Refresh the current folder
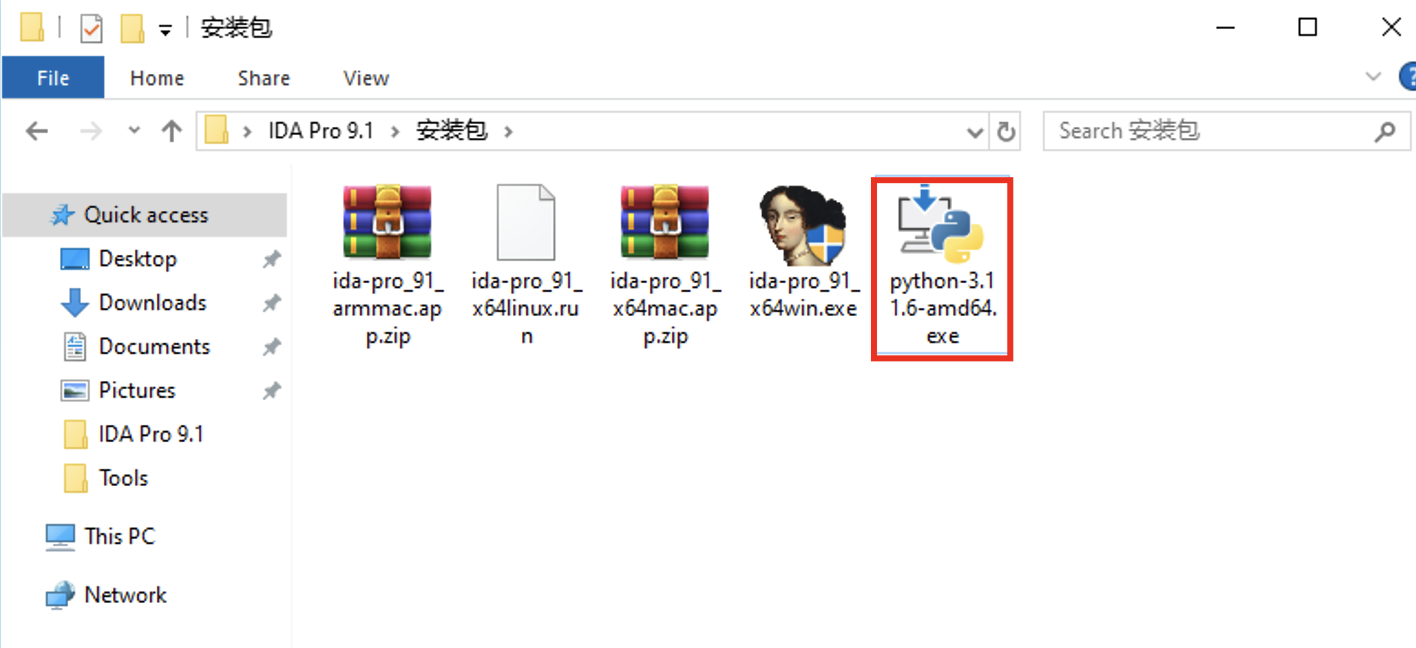Viewport: 1416px width, 648px height. point(1006,132)
